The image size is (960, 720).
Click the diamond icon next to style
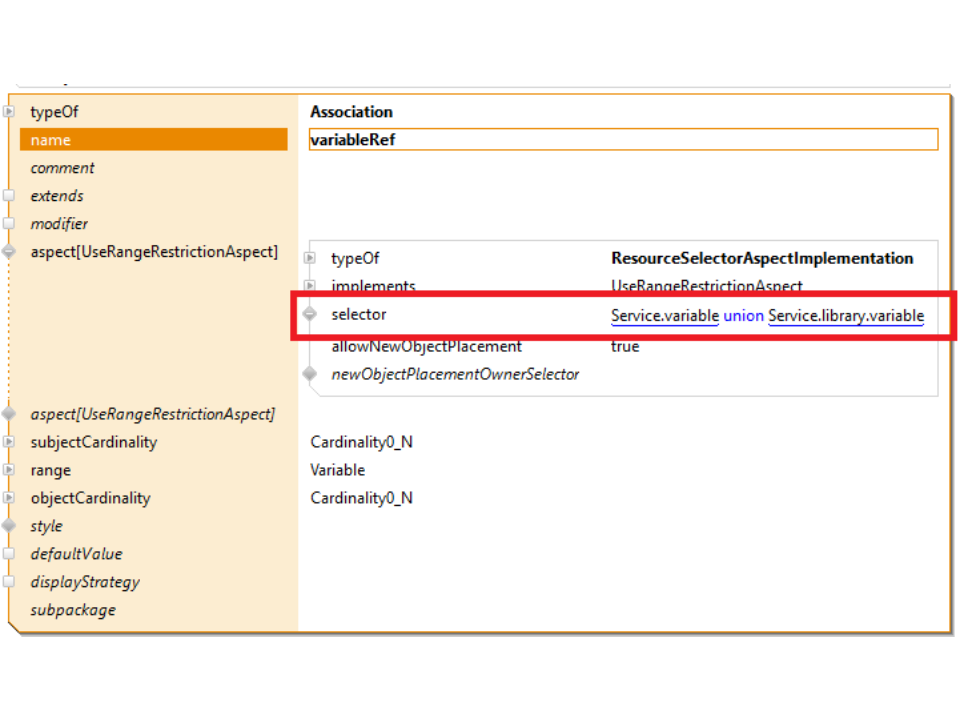pos(9,526)
